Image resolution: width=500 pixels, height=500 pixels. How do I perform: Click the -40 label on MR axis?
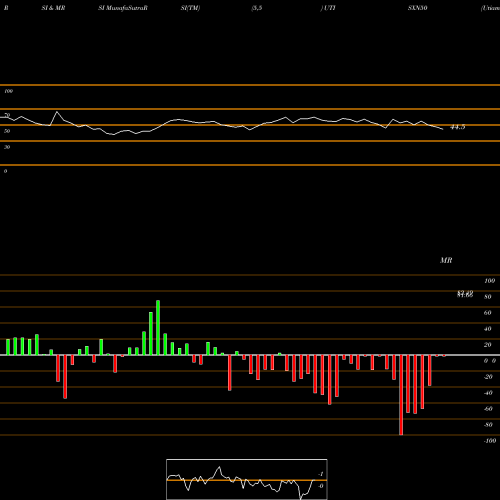click(488, 393)
